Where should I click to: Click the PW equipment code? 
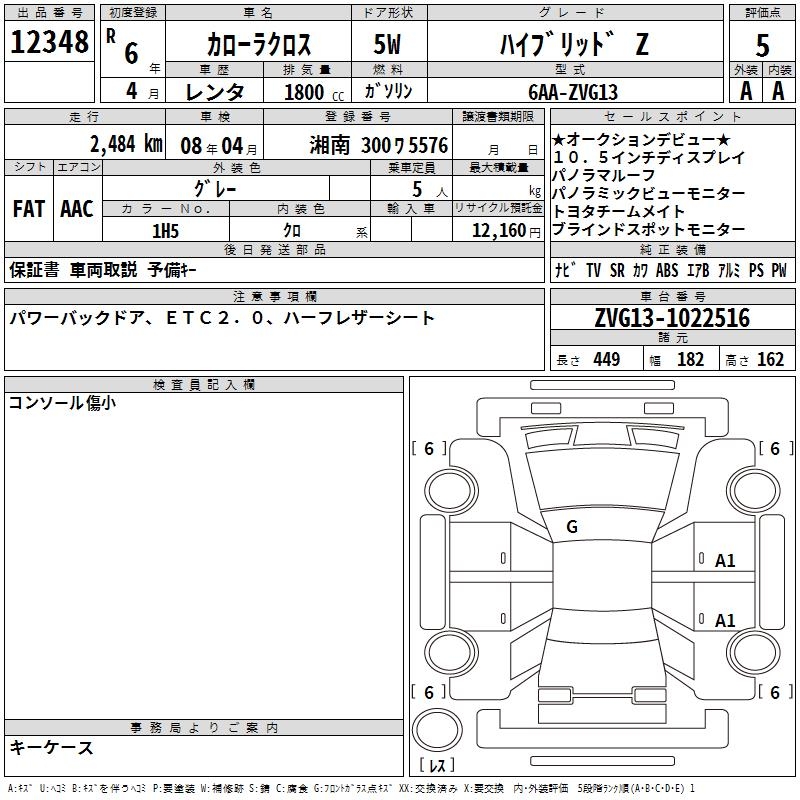pos(779,270)
